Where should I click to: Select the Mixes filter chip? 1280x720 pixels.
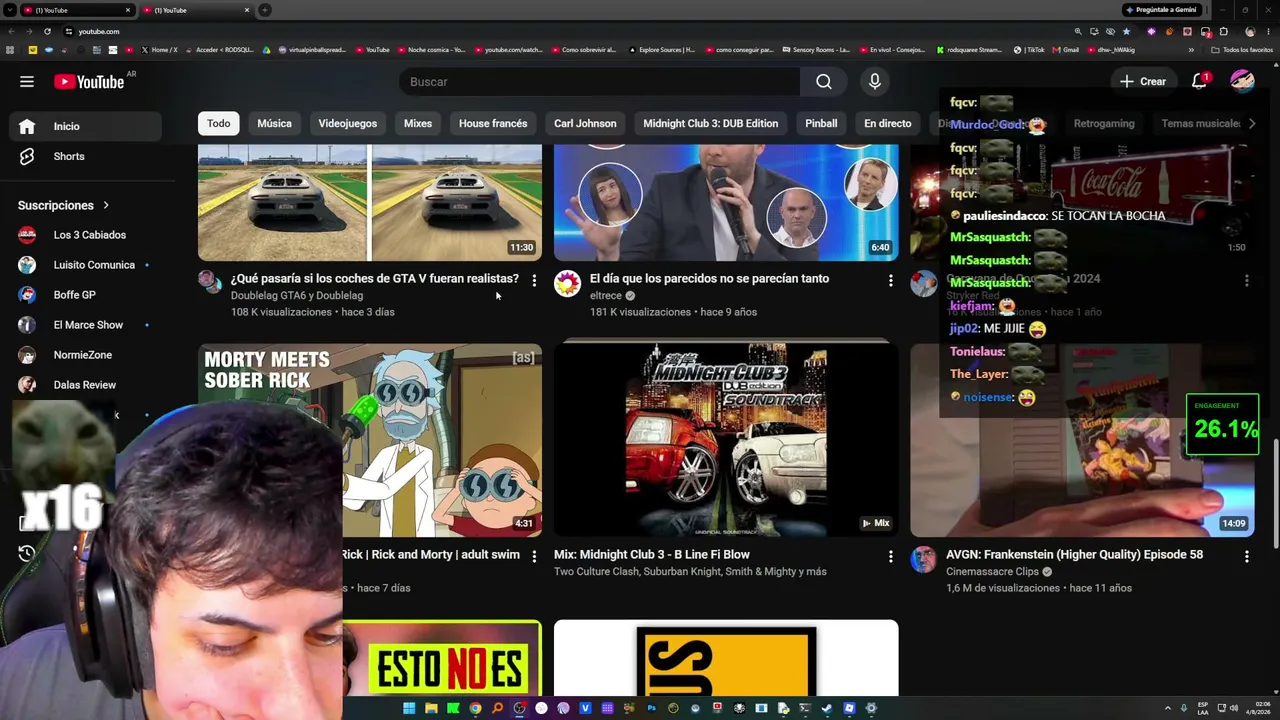[418, 123]
